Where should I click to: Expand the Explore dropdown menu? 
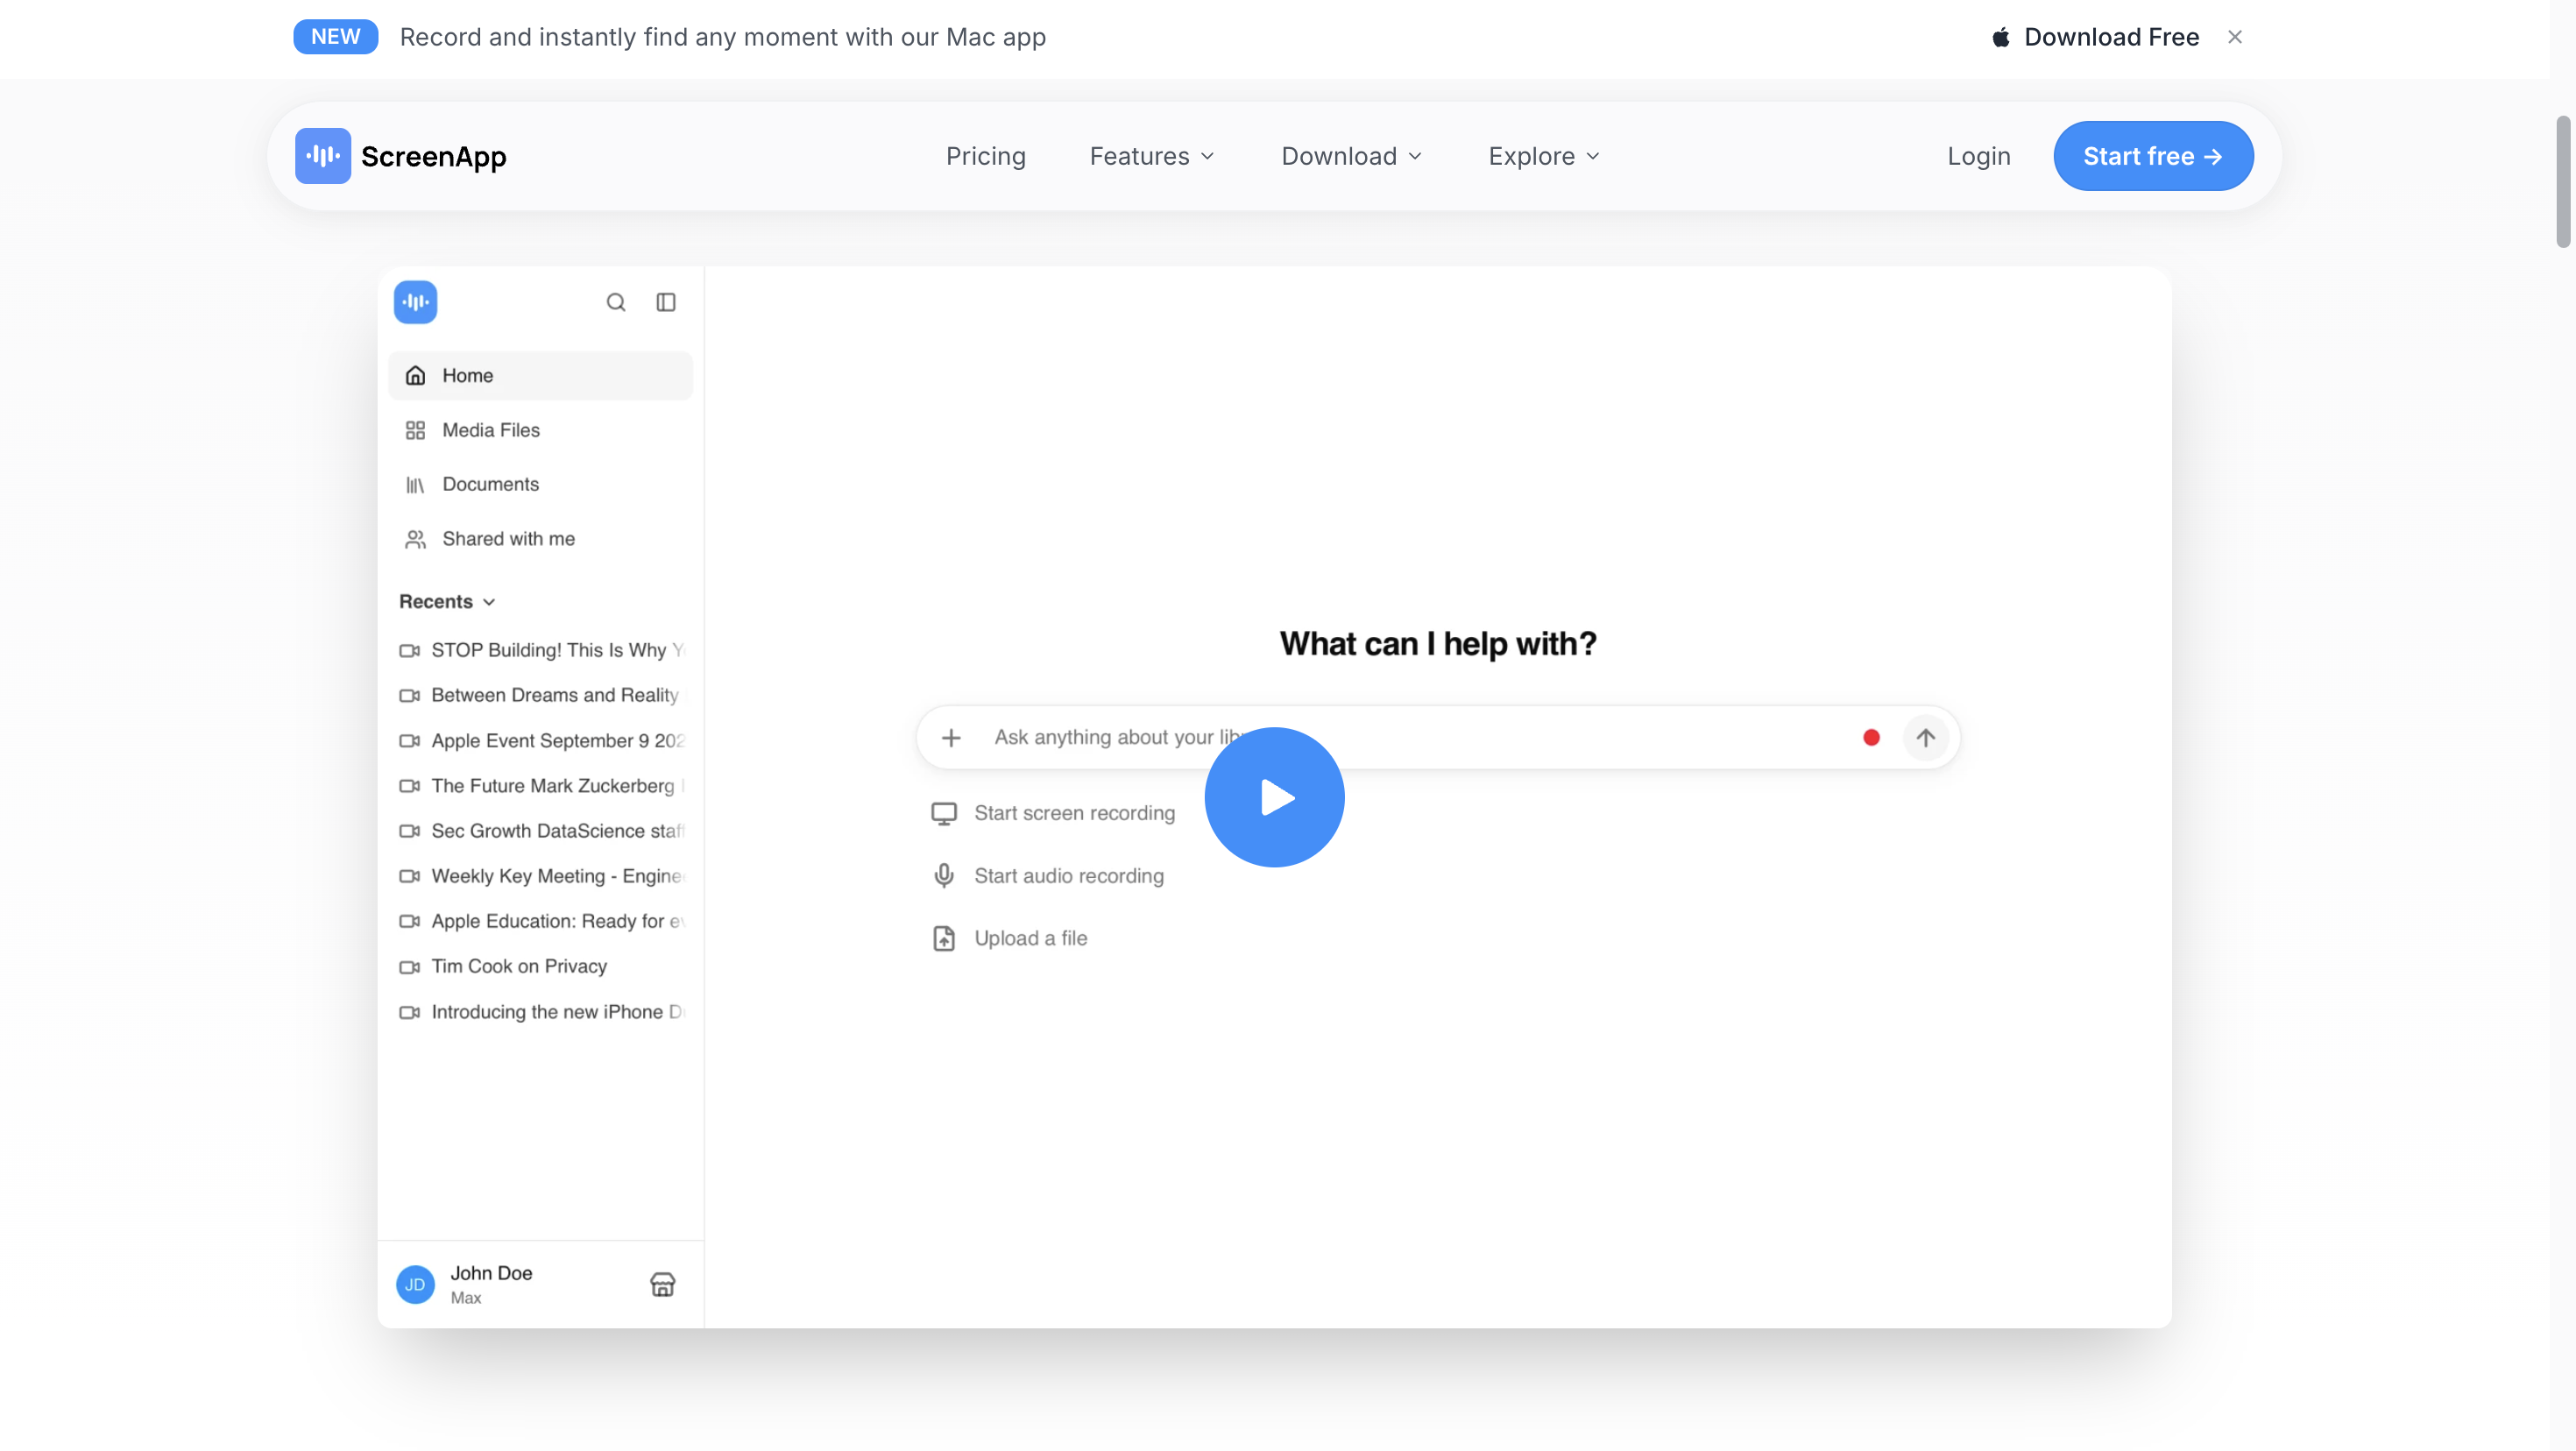pyautogui.click(x=1544, y=156)
